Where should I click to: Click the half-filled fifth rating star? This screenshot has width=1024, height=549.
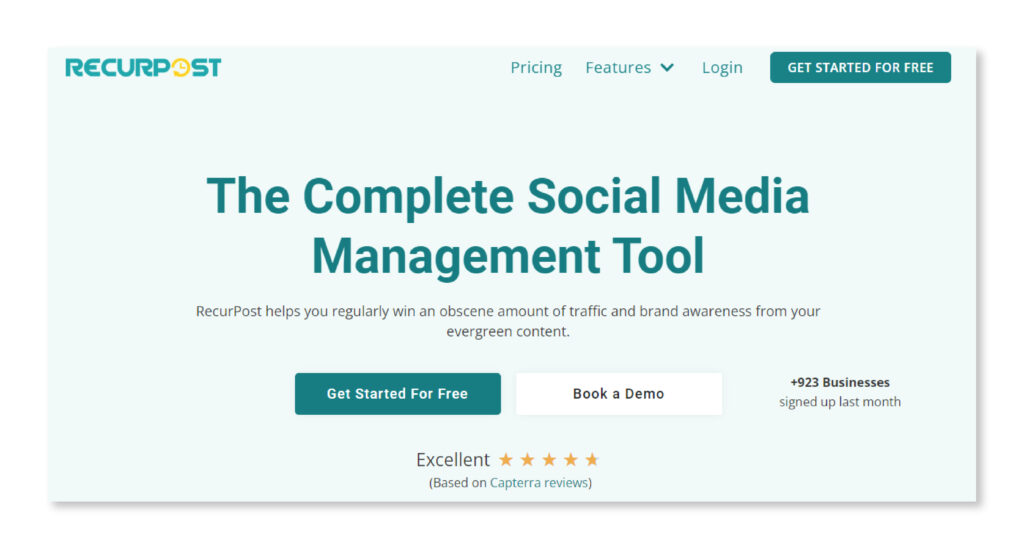[x=592, y=460]
